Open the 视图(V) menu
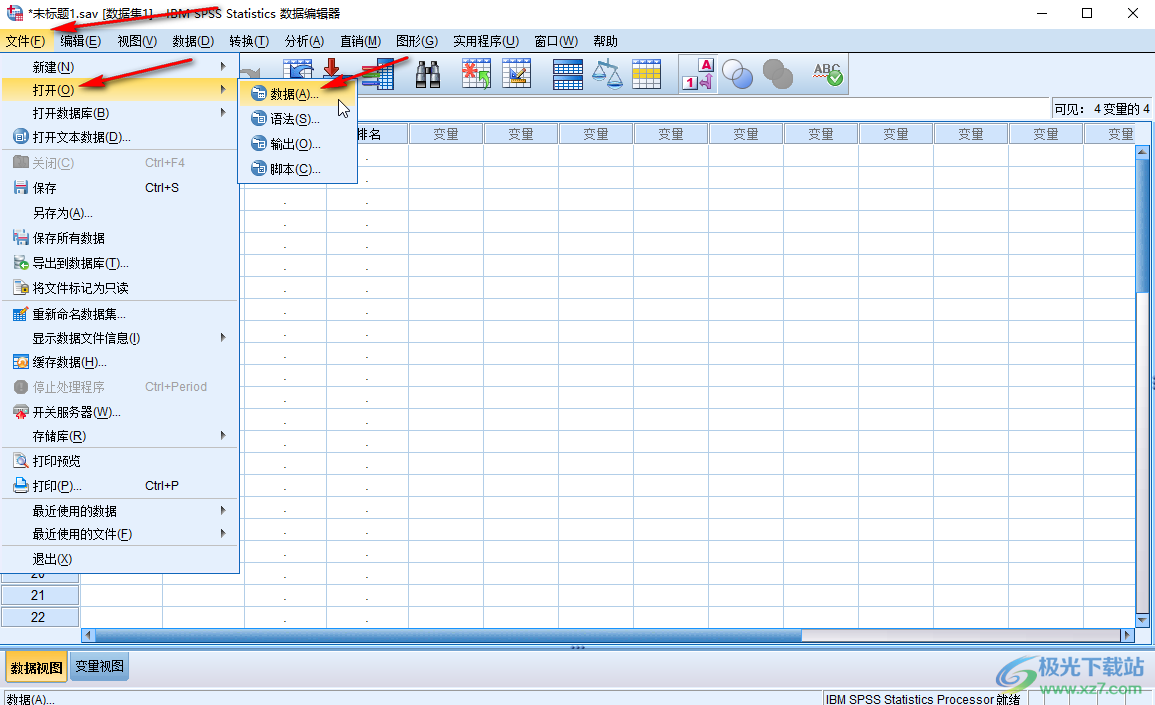This screenshot has width=1155, height=705. click(137, 41)
